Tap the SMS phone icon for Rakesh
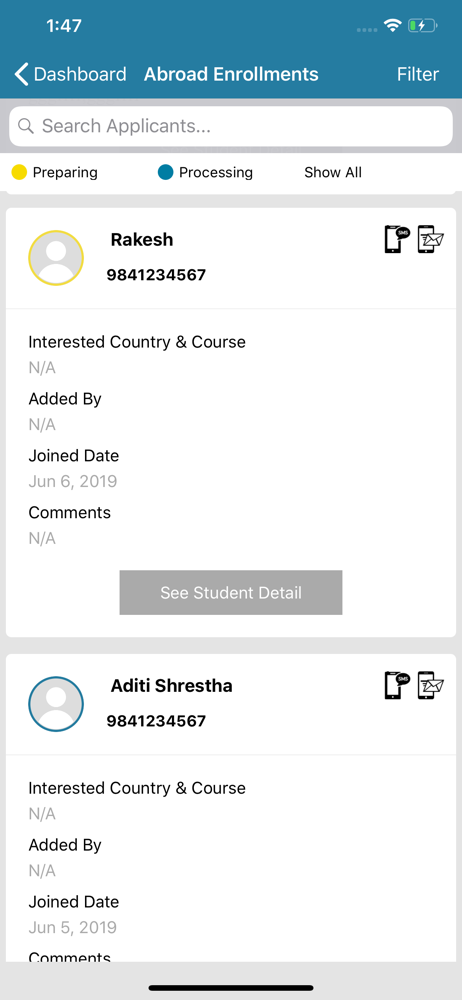462x1000 pixels. [x=397, y=239]
